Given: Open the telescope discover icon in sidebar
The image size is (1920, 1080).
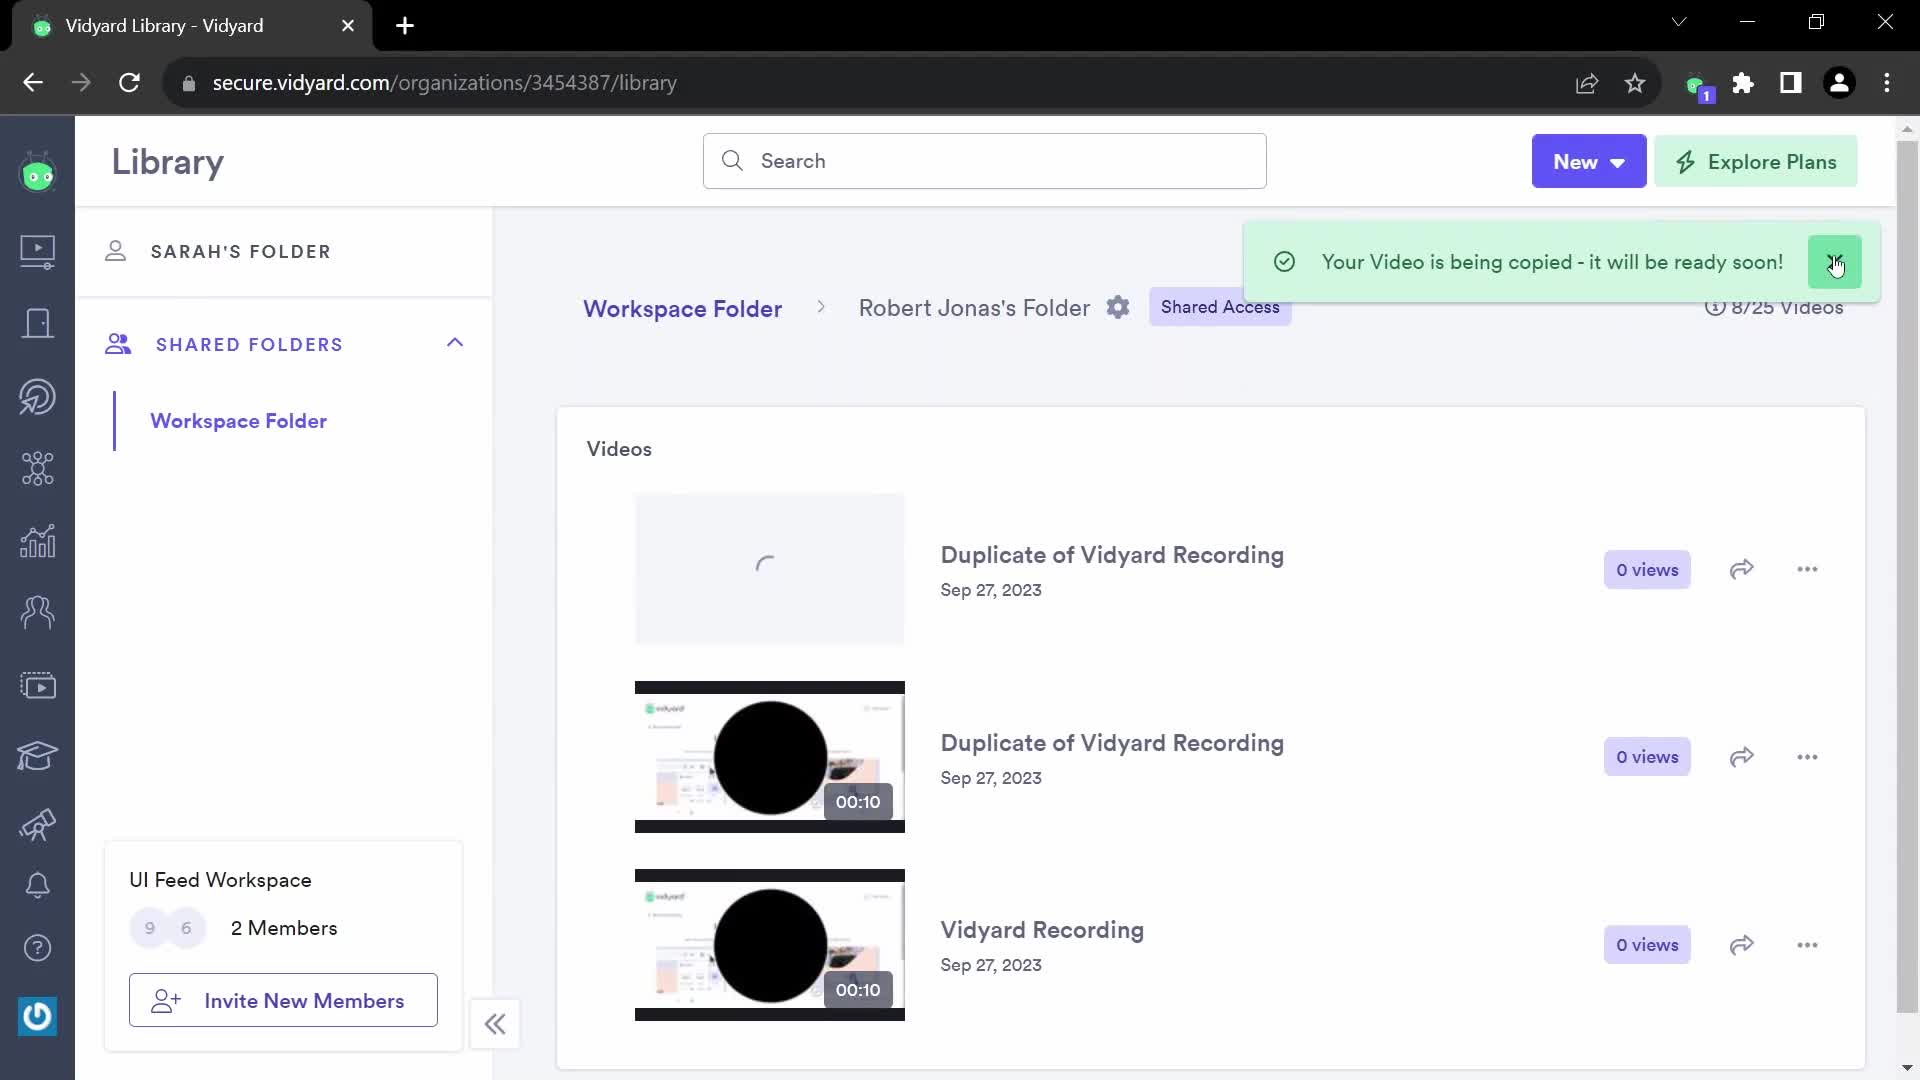Looking at the screenshot, I should pyautogui.click(x=38, y=825).
